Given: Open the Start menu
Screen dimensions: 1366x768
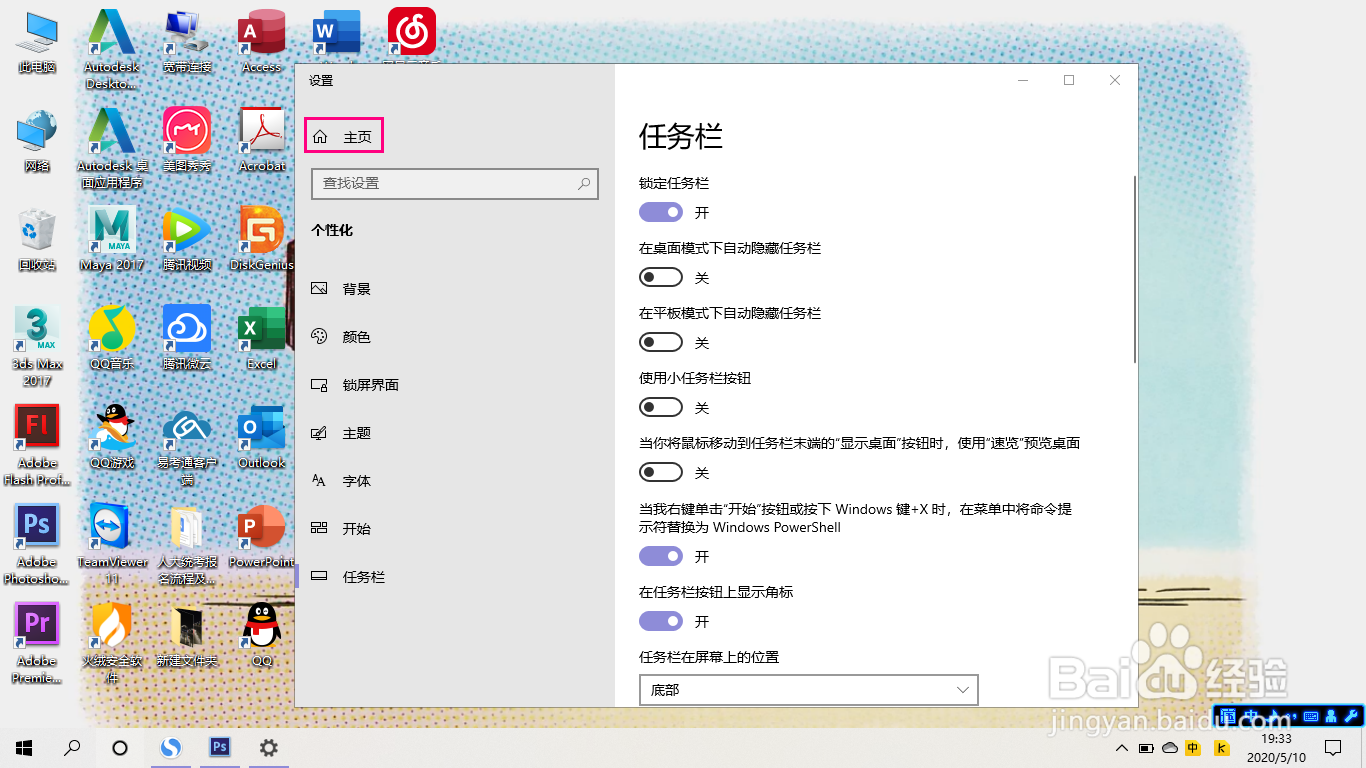Looking at the screenshot, I should pos(22,747).
